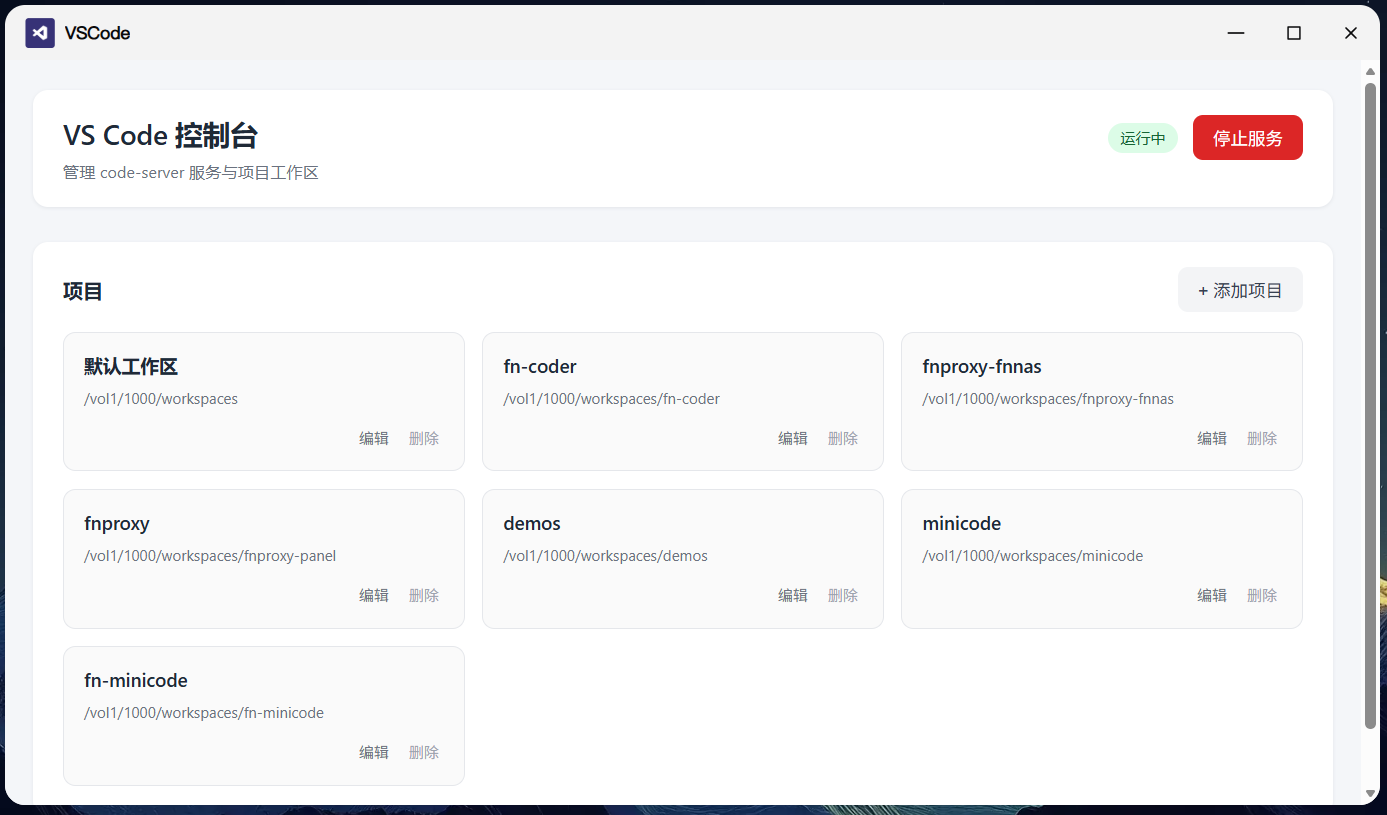Click path /vol1/1000/workspaces/fnproxy-panel
Screen dimensions: 1387x815
(x=210, y=556)
